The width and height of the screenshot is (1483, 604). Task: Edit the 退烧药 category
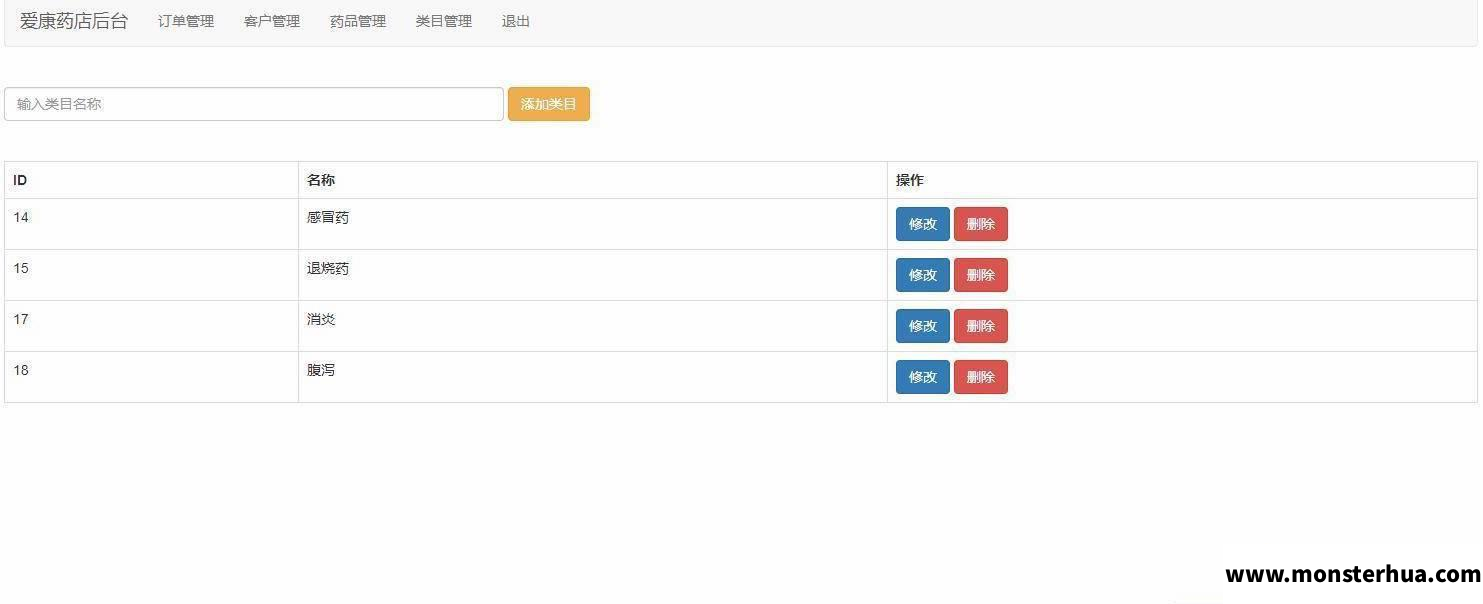[922, 275]
